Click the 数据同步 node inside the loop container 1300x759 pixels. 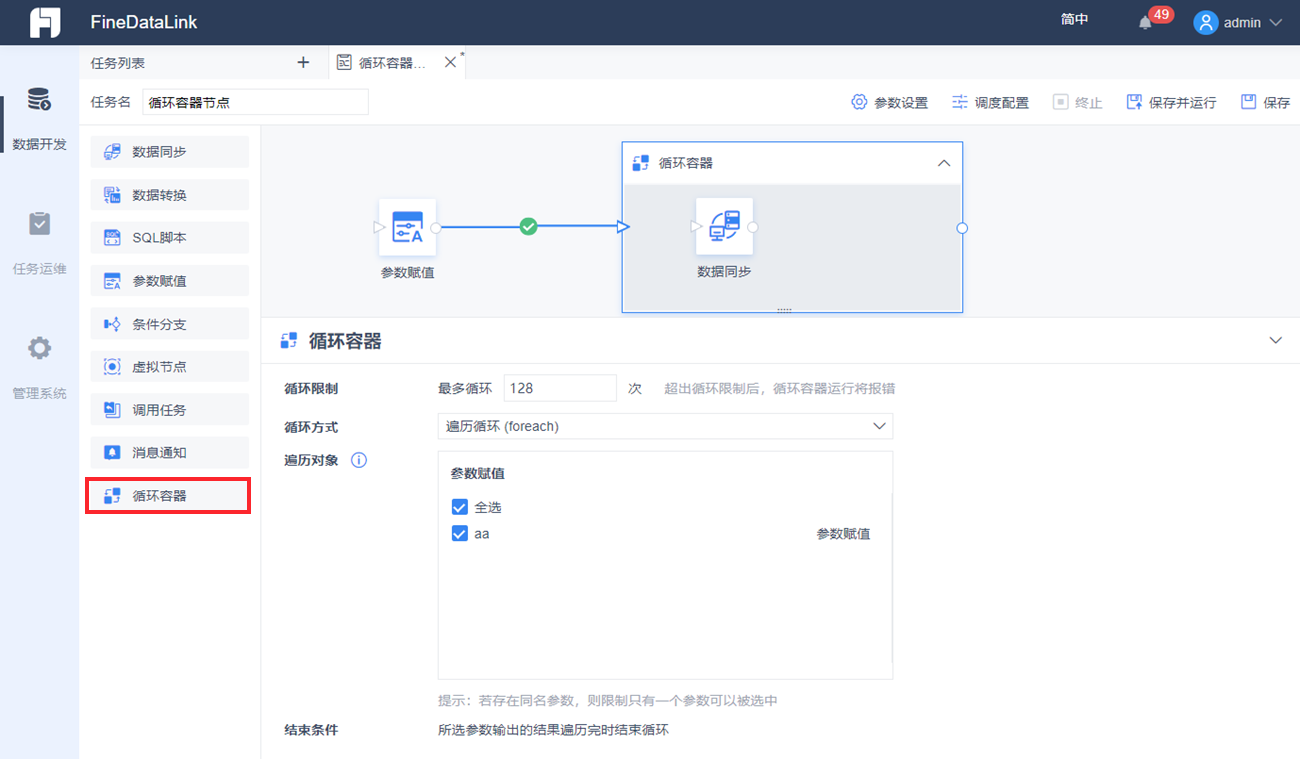point(724,227)
